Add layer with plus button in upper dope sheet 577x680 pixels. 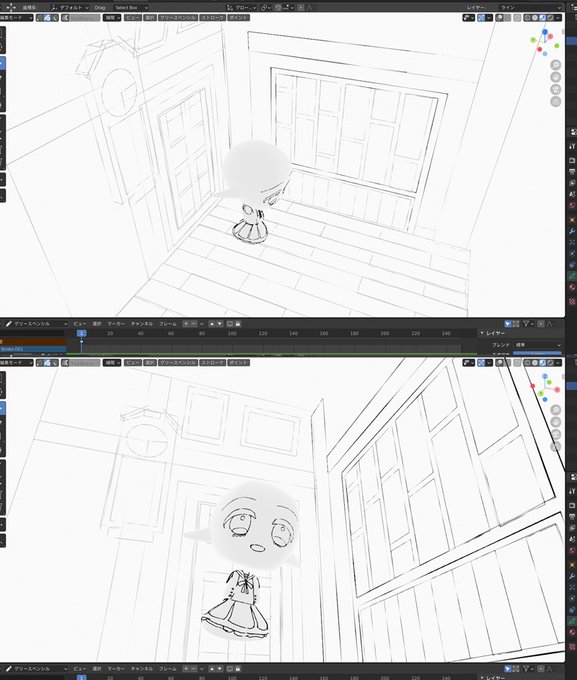[x=186, y=324]
